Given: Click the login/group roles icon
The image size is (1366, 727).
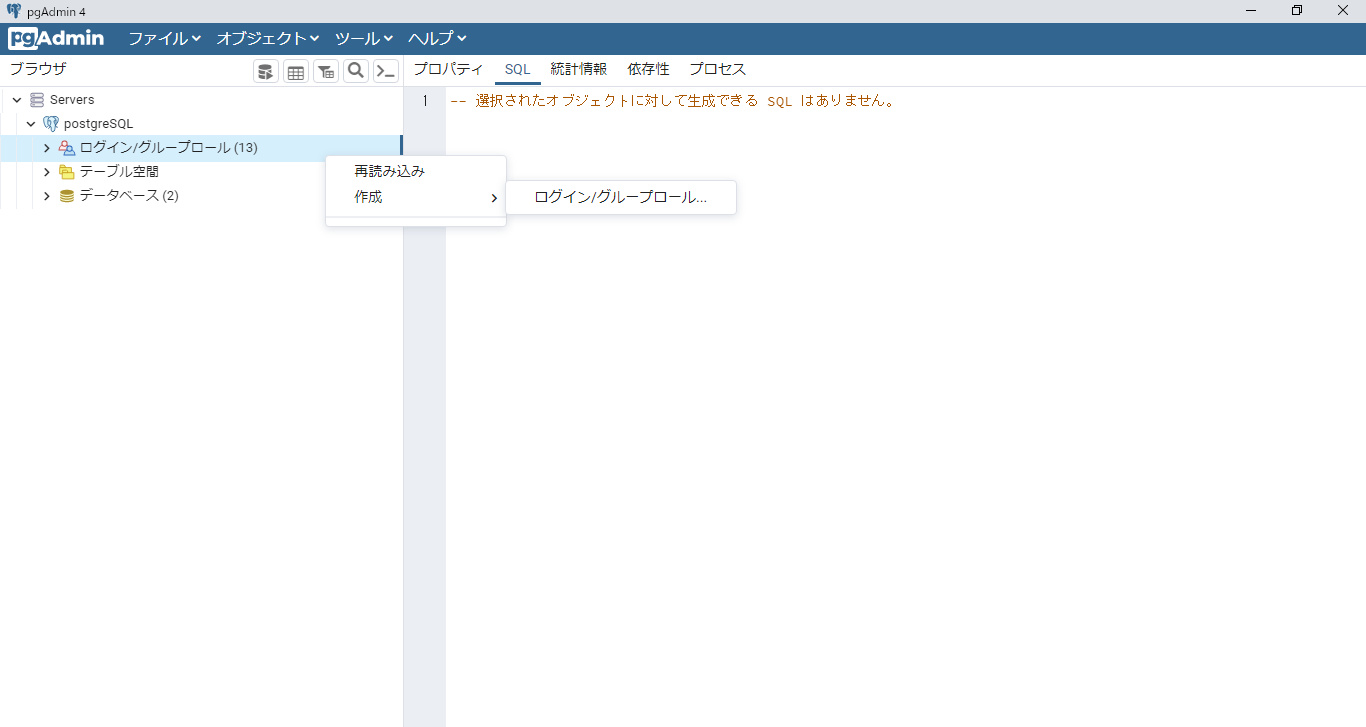Looking at the screenshot, I should click(x=67, y=148).
